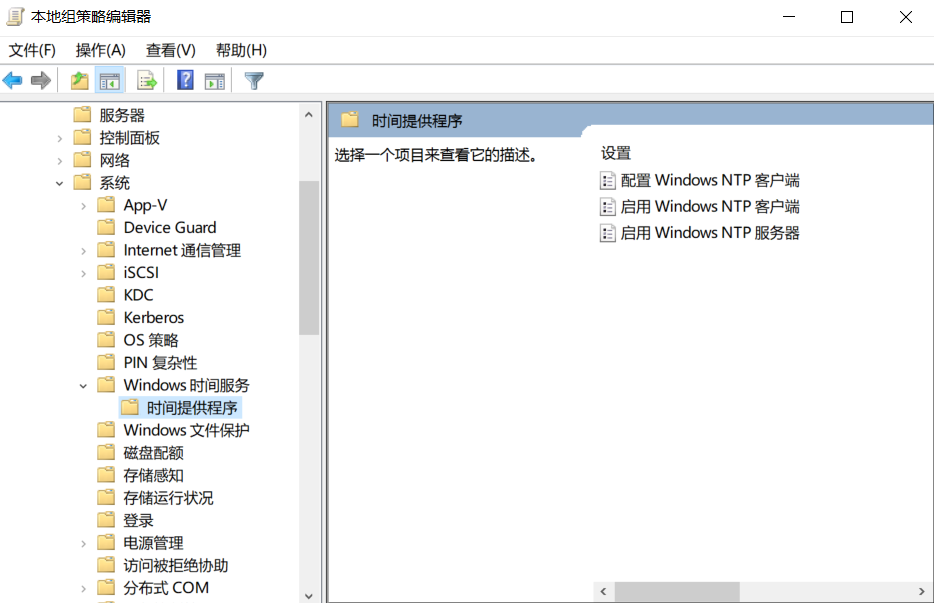Screen dimensions: 934x603
Task: Select 存储感知 in the tree
Action: pos(153,475)
